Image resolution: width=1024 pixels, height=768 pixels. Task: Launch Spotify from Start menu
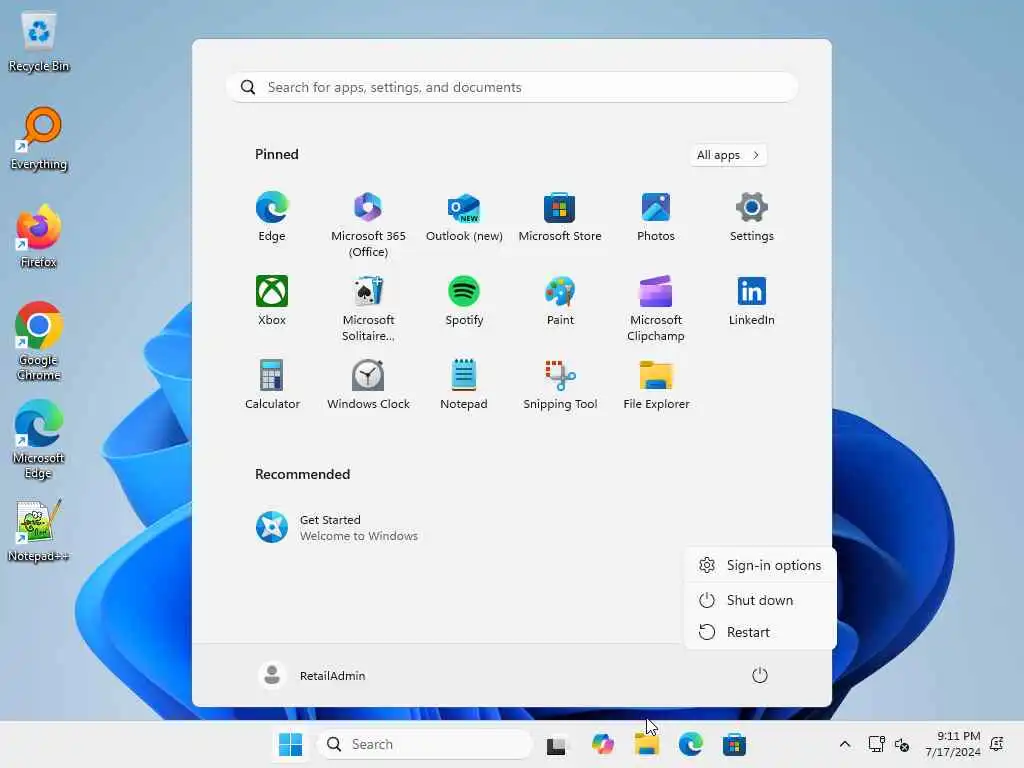(464, 301)
